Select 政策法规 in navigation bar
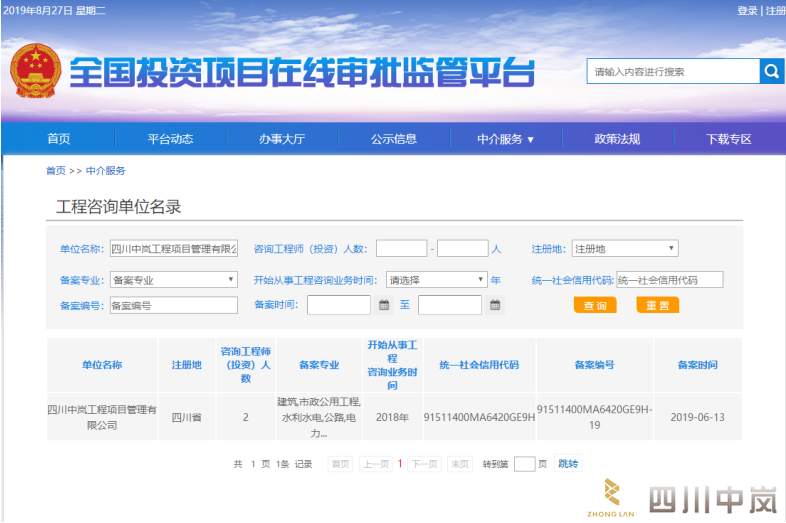 616,139
